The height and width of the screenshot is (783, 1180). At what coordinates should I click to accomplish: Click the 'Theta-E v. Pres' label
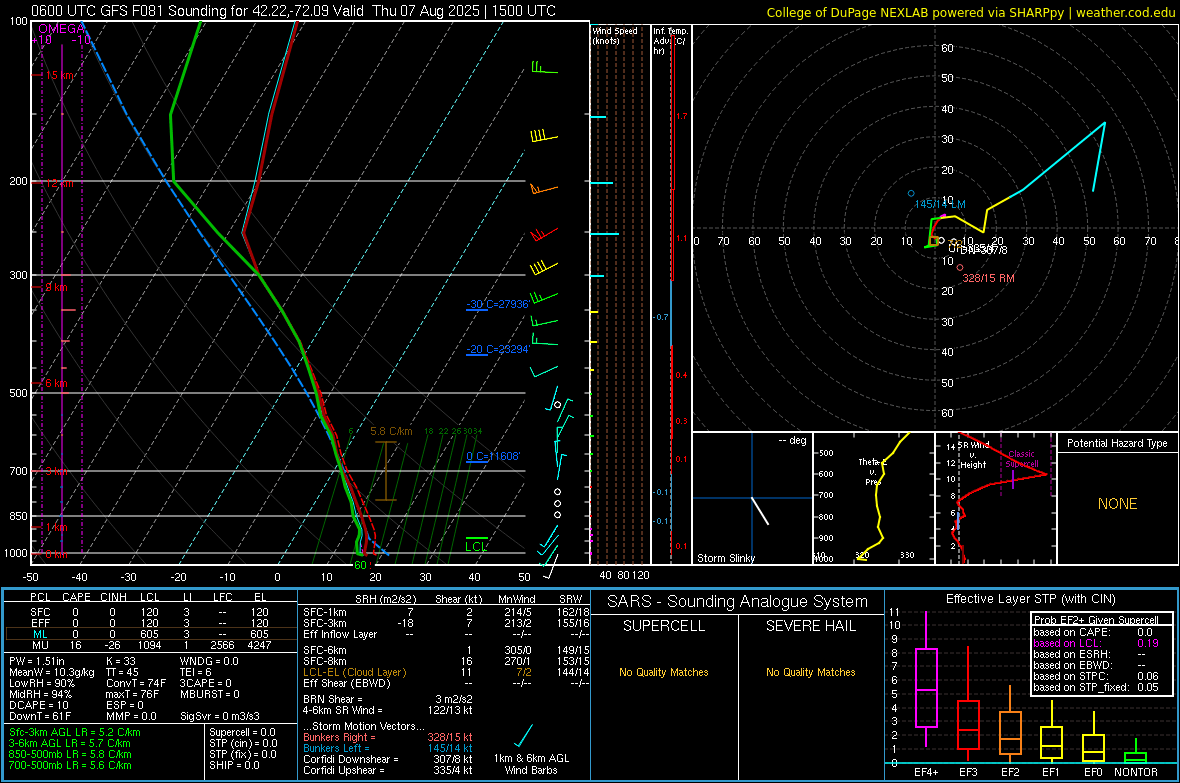click(871, 472)
